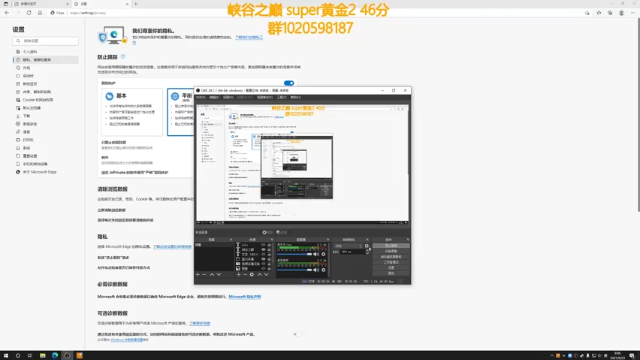Screen dimensions: 640x360
Task: Open the 麦克风/Aux audio settings gear
Action: [x=323, y=254]
